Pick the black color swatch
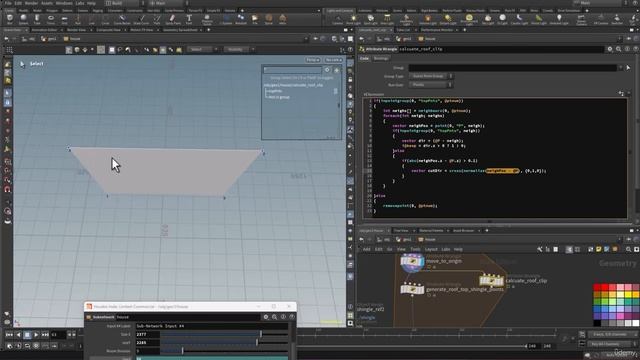 pyautogui.click(x=597, y=323)
